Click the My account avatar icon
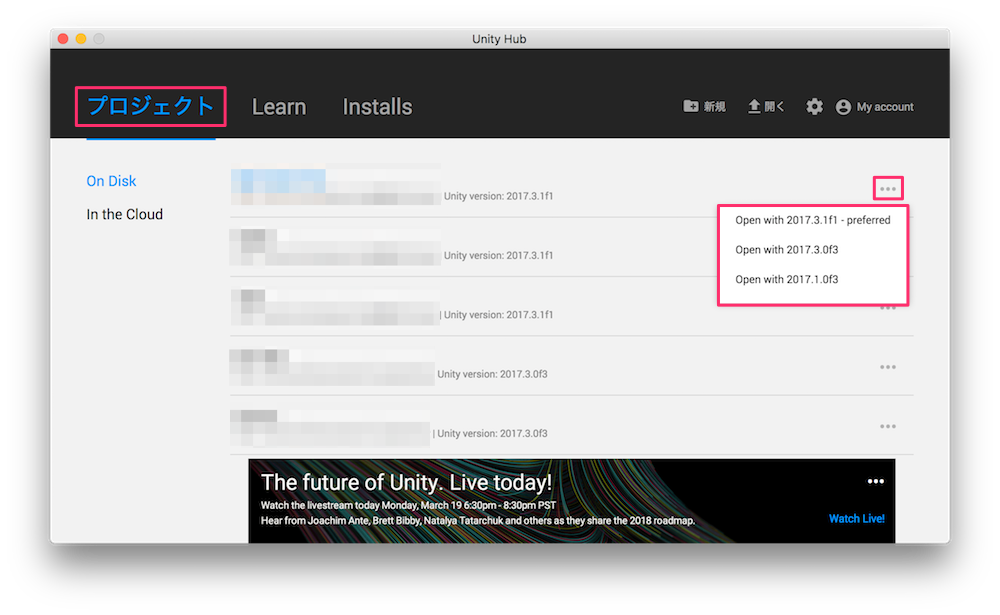This screenshot has height=615, width=1000. point(843,107)
